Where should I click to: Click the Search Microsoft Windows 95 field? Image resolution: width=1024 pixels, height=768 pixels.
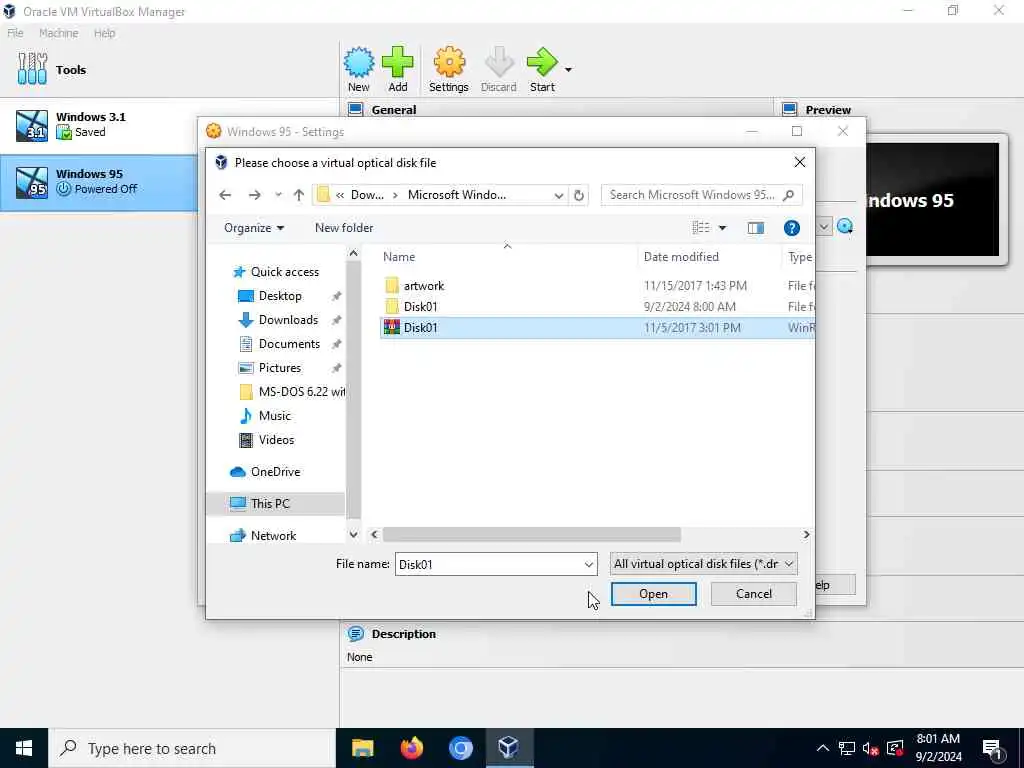point(701,195)
